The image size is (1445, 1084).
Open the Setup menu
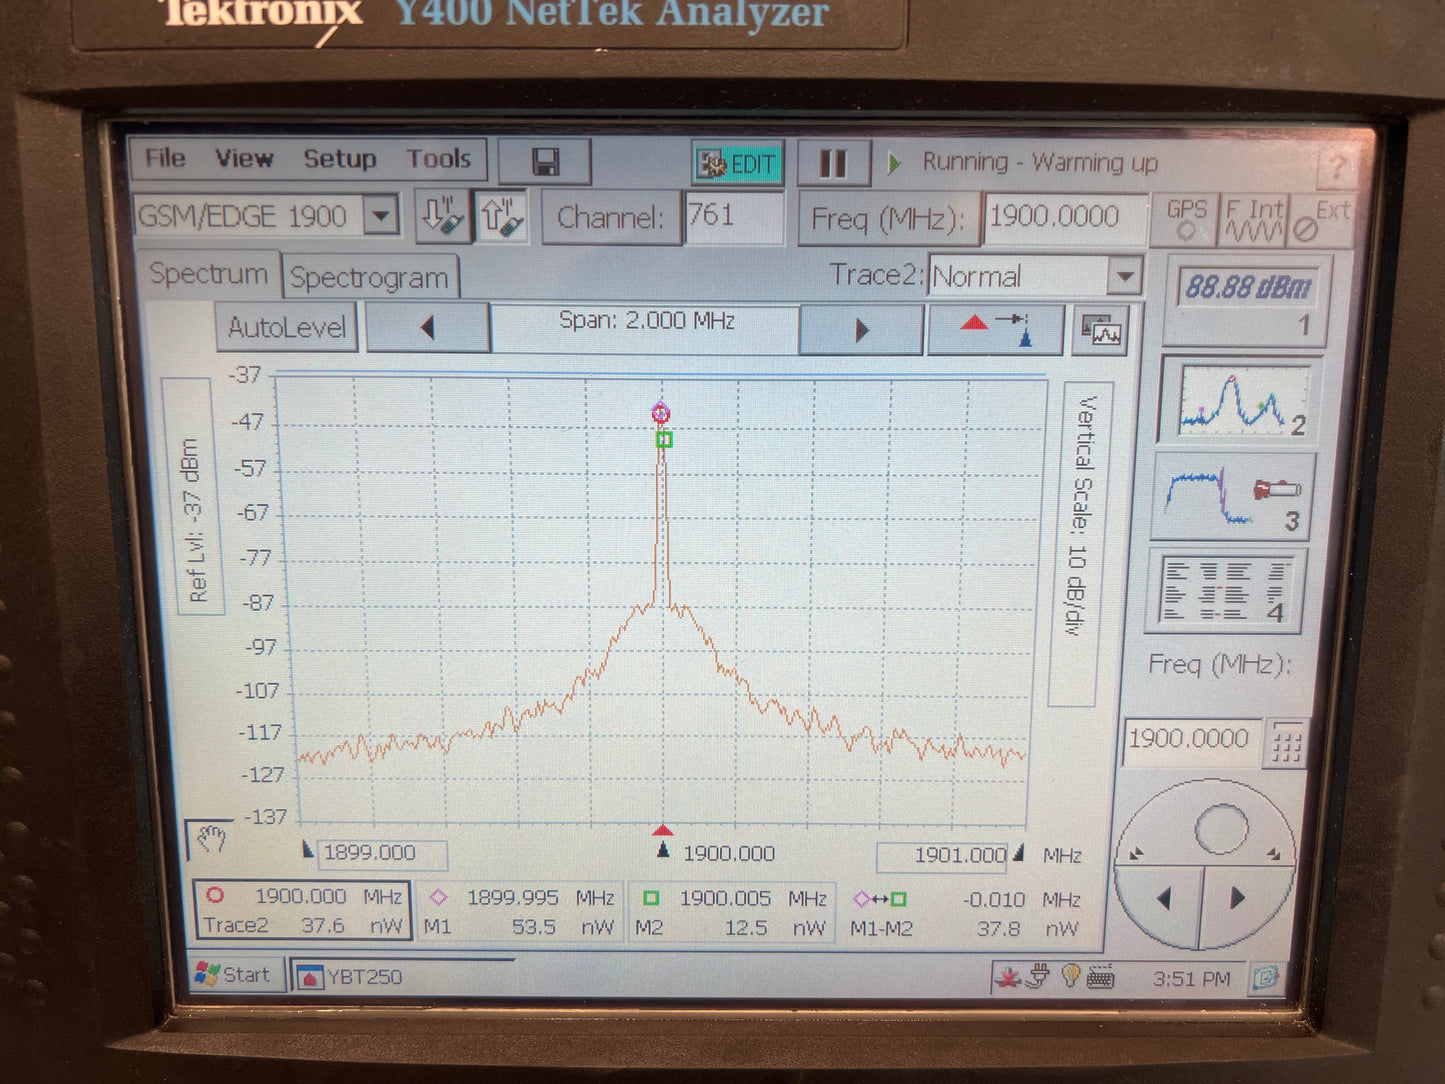pyautogui.click(x=340, y=159)
